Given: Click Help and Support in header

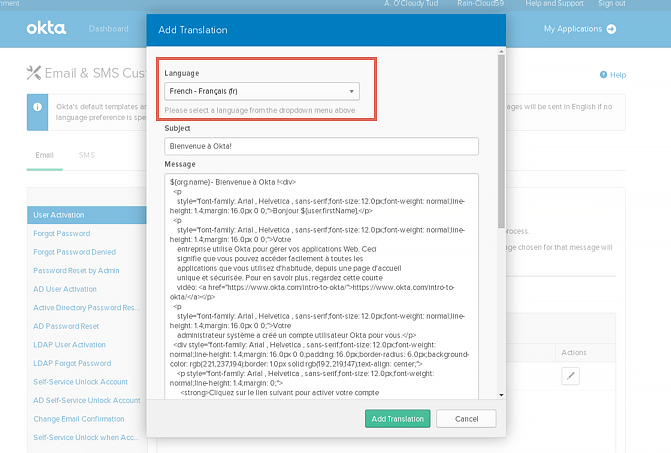Looking at the screenshot, I should [554, 3].
